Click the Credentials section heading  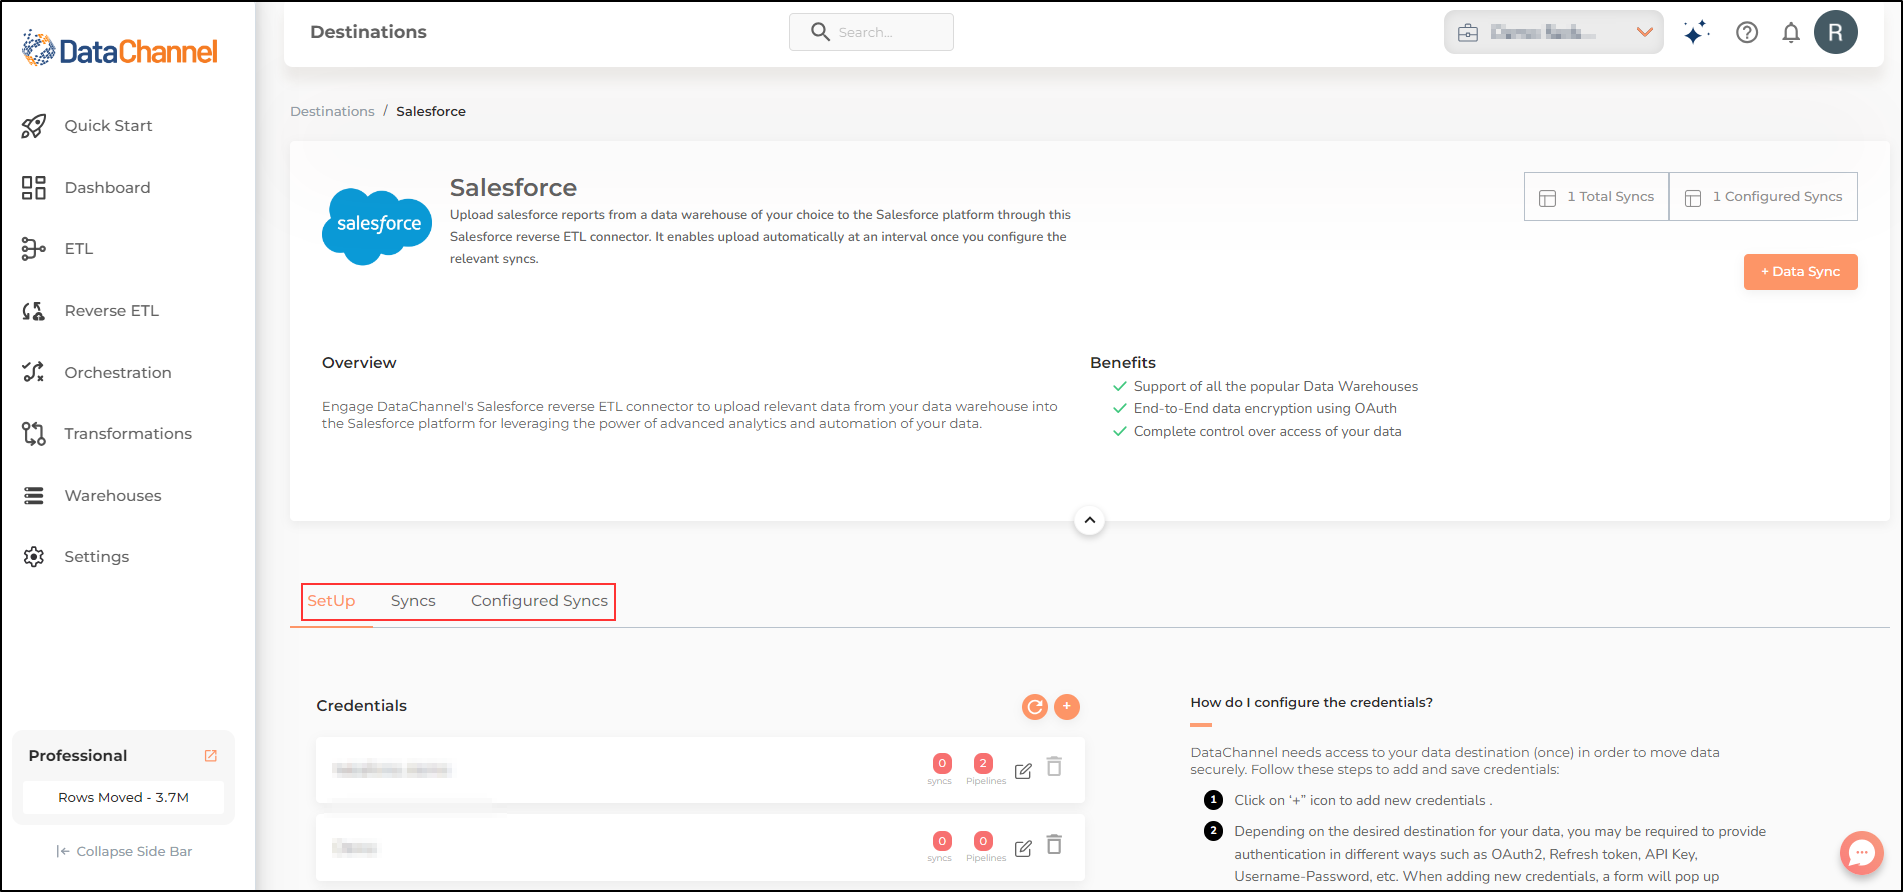361,706
